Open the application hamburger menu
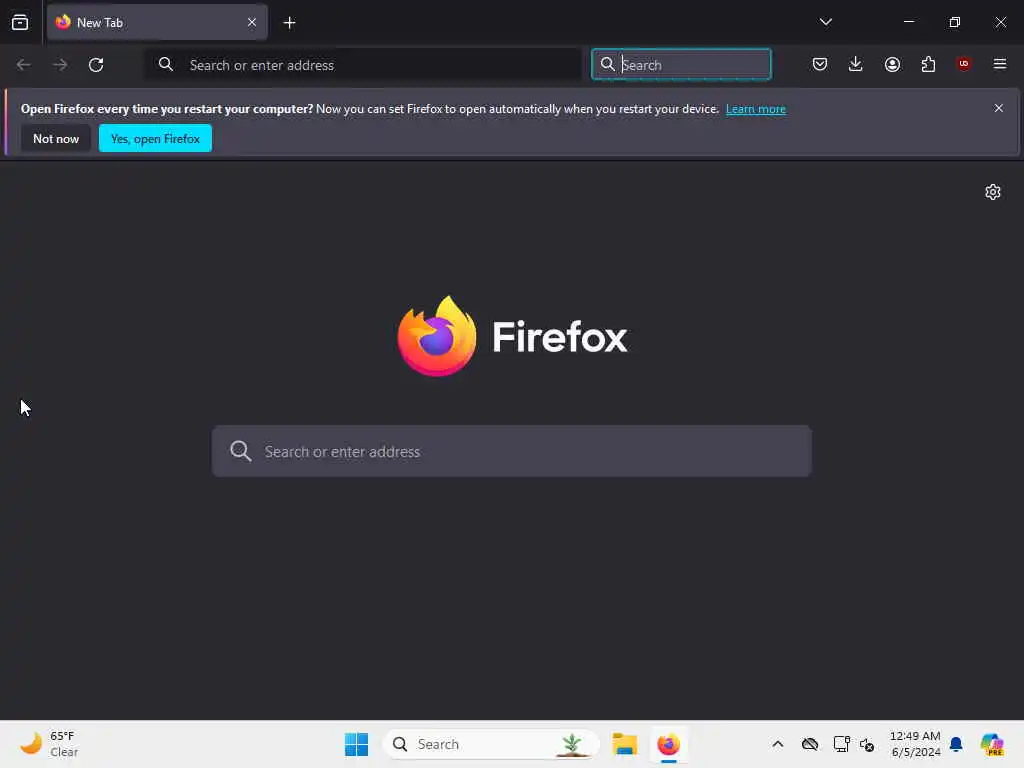1024x768 pixels. (999, 64)
